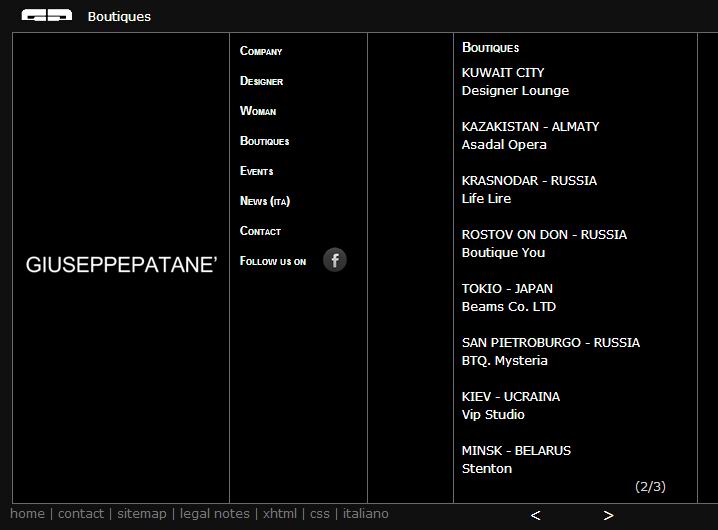Select the Boutiques menu item
The height and width of the screenshot is (530, 718).
[265, 141]
